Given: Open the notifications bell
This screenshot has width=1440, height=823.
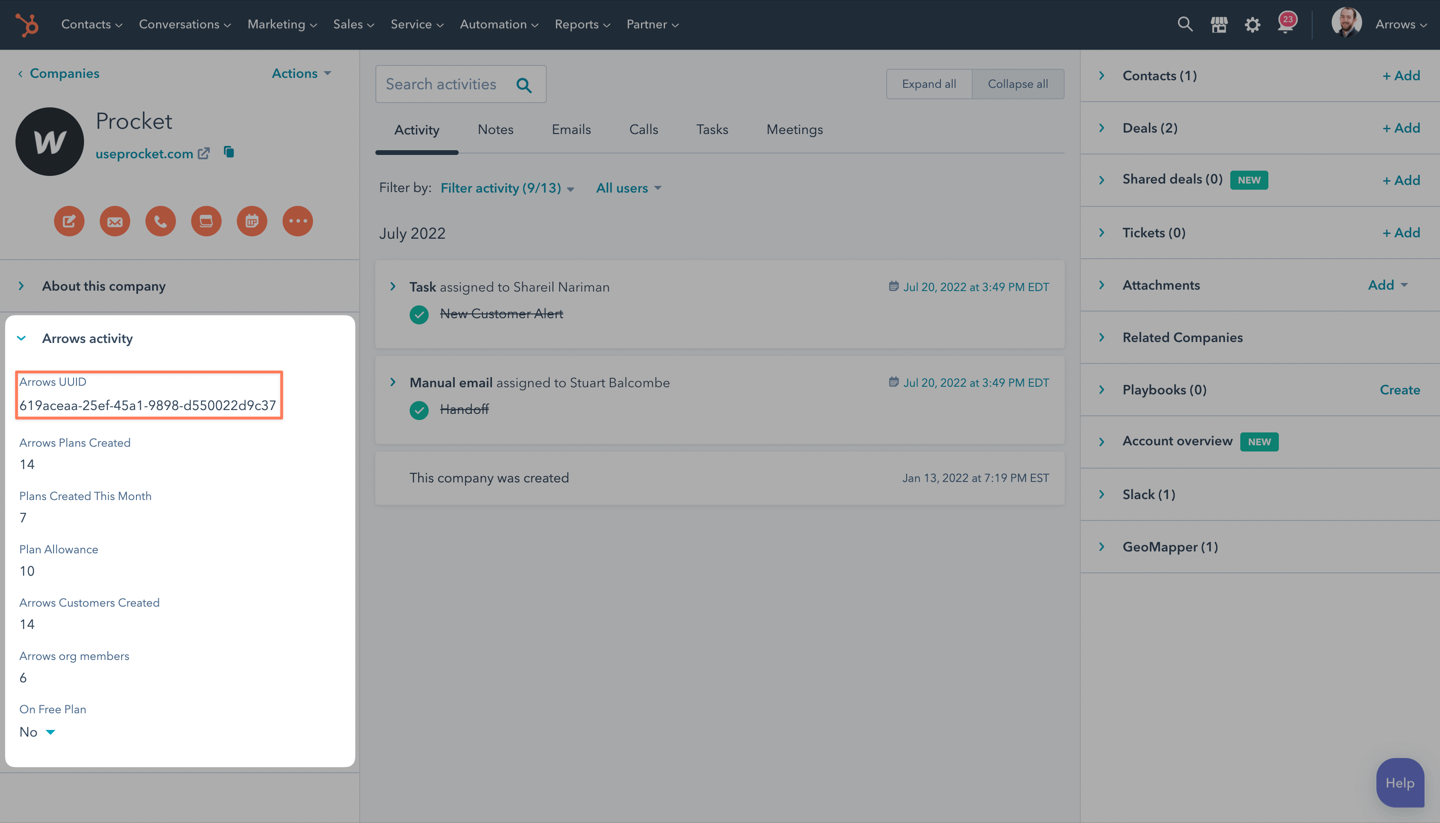Looking at the screenshot, I should click(1286, 23).
